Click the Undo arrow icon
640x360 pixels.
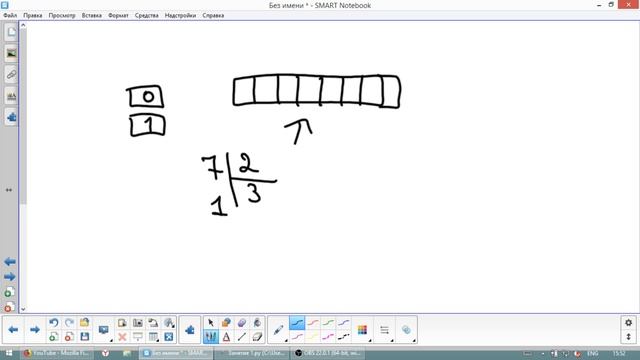(53, 323)
